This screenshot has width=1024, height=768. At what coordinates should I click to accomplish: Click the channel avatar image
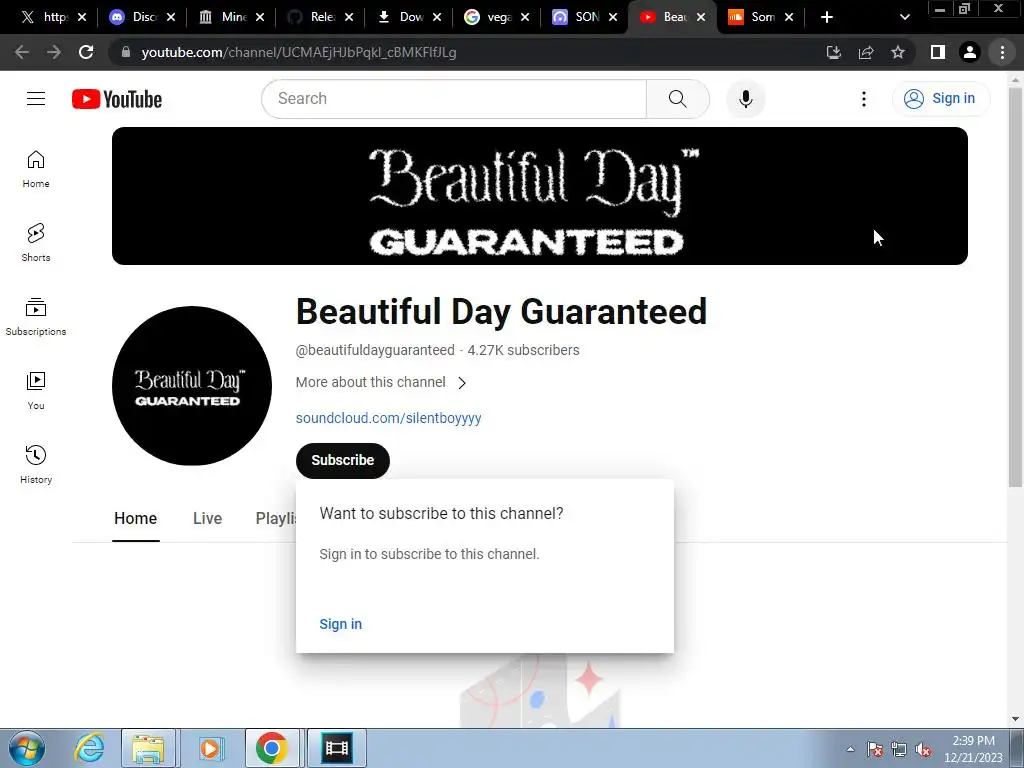191,386
